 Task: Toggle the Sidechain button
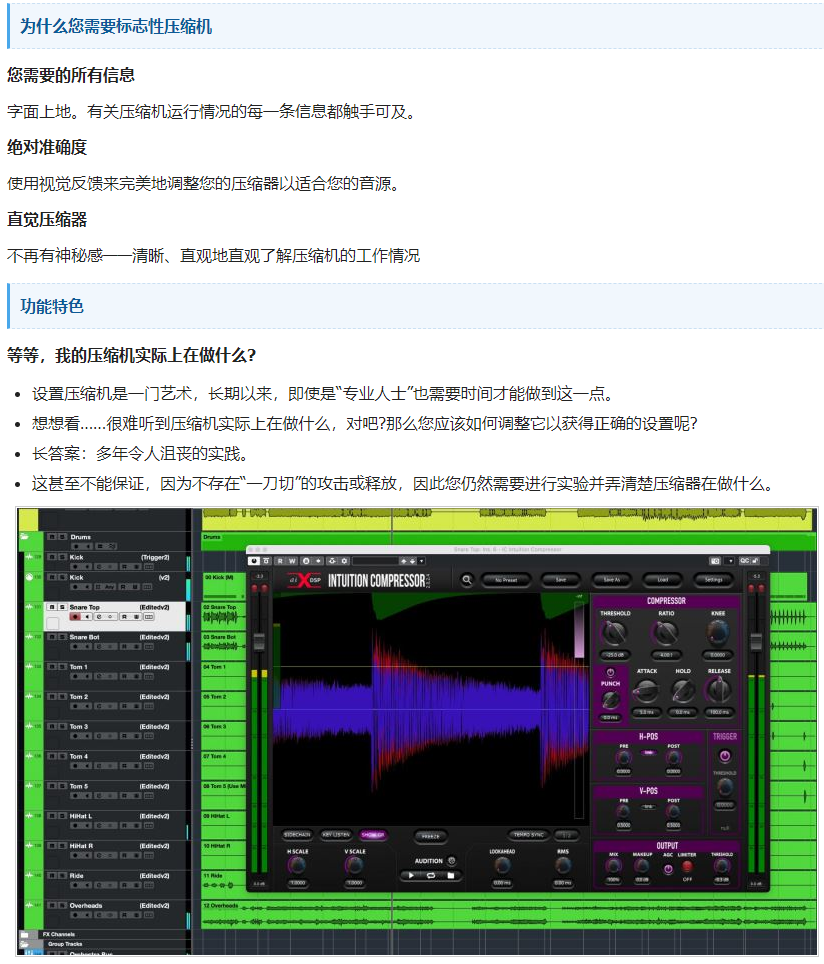297,835
